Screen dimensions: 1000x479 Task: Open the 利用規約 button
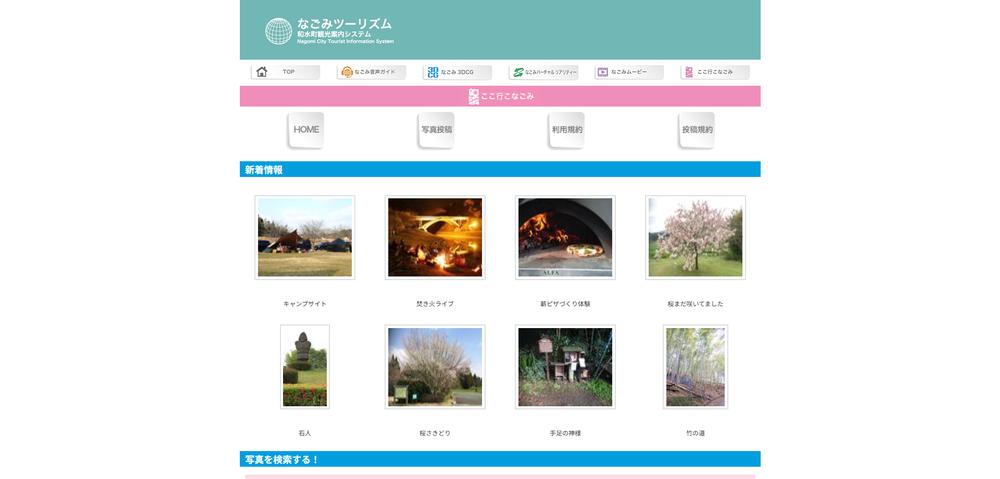pos(566,129)
